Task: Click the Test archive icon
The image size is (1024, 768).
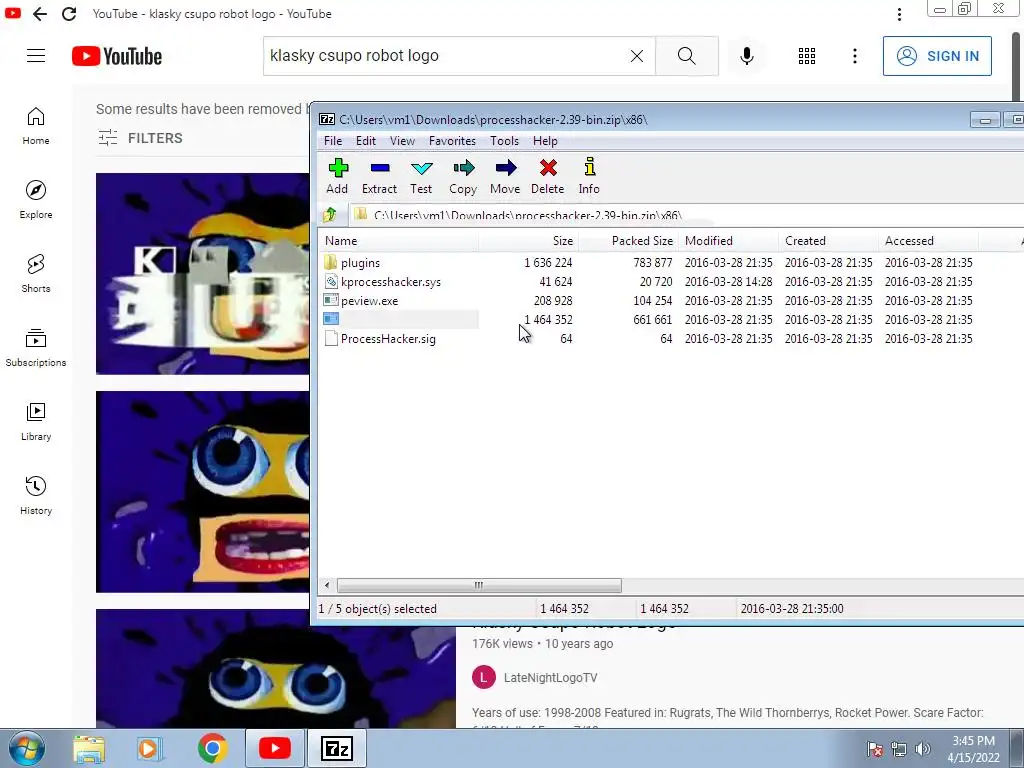Action: point(421,176)
